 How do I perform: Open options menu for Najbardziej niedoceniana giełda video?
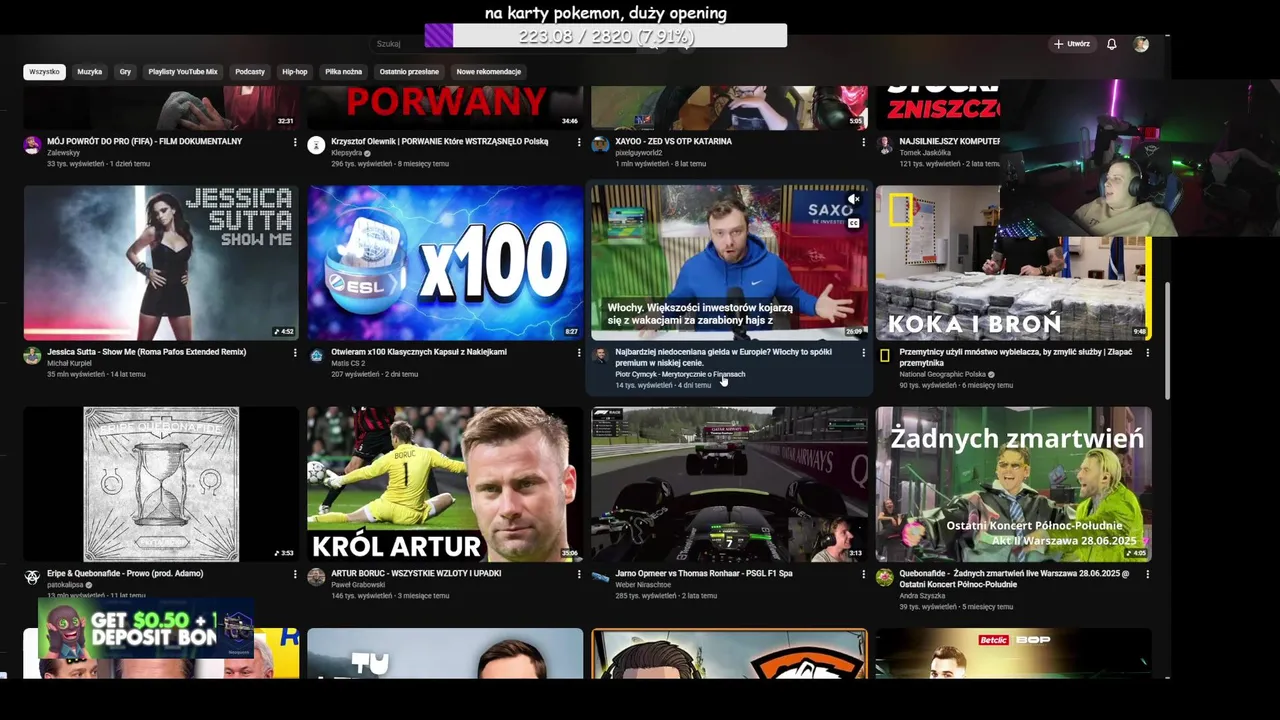pyautogui.click(x=864, y=353)
